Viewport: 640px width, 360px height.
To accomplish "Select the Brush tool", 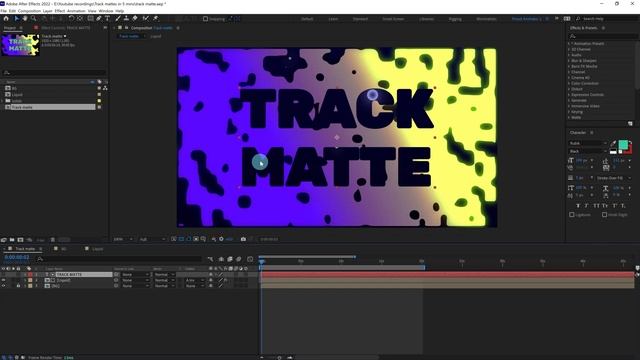I will (118, 18).
